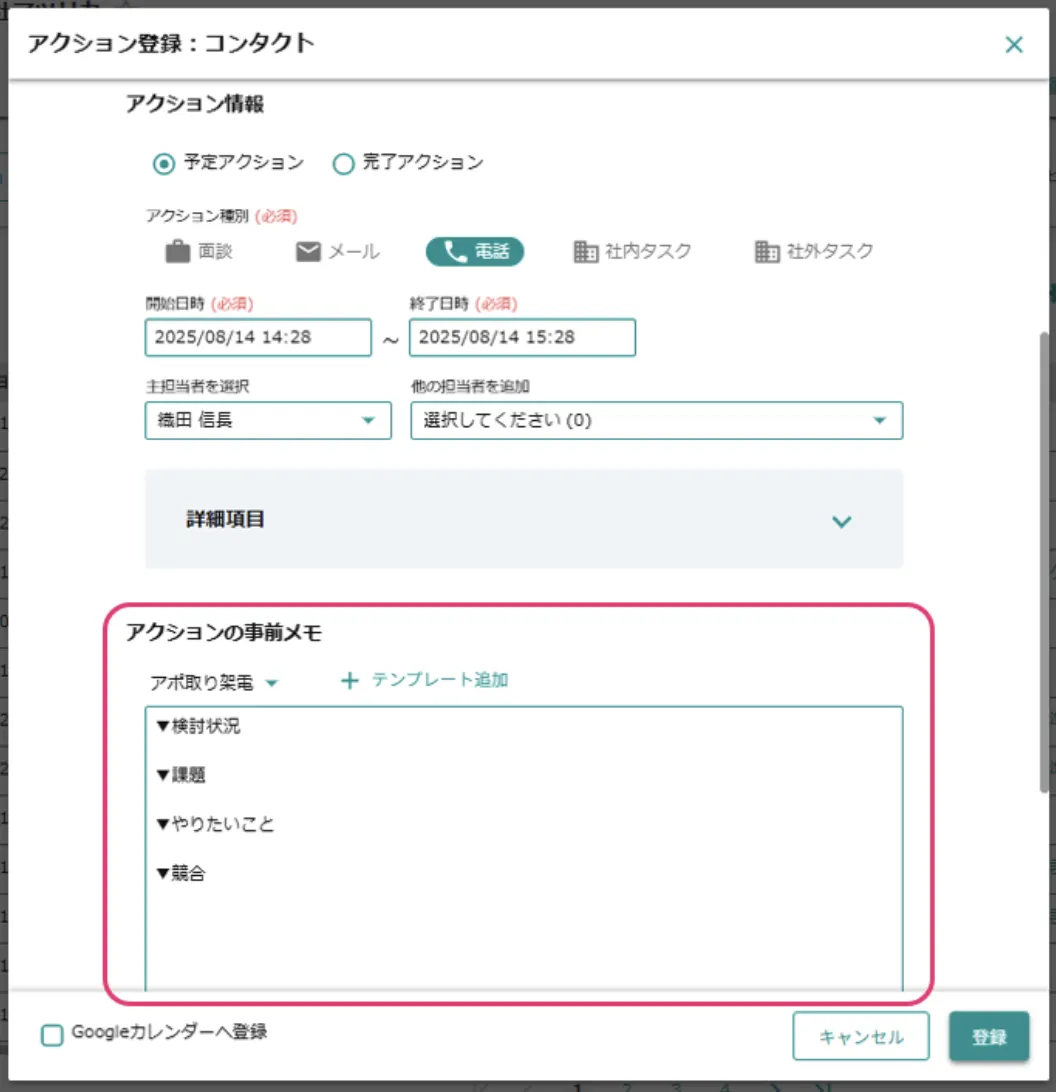Image resolution: width=1056 pixels, height=1092 pixels.
Task: Select the 完了アクション radio button
Action: tap(343, 163)
